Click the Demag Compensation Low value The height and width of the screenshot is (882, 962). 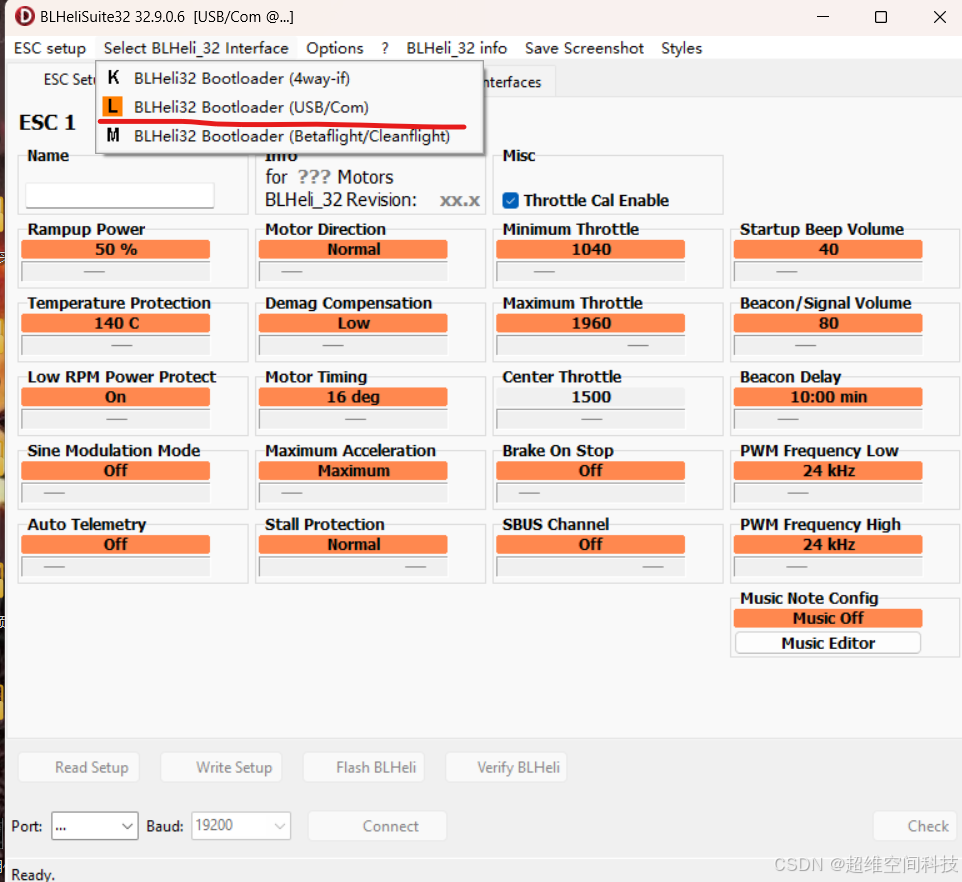point(353,323)
